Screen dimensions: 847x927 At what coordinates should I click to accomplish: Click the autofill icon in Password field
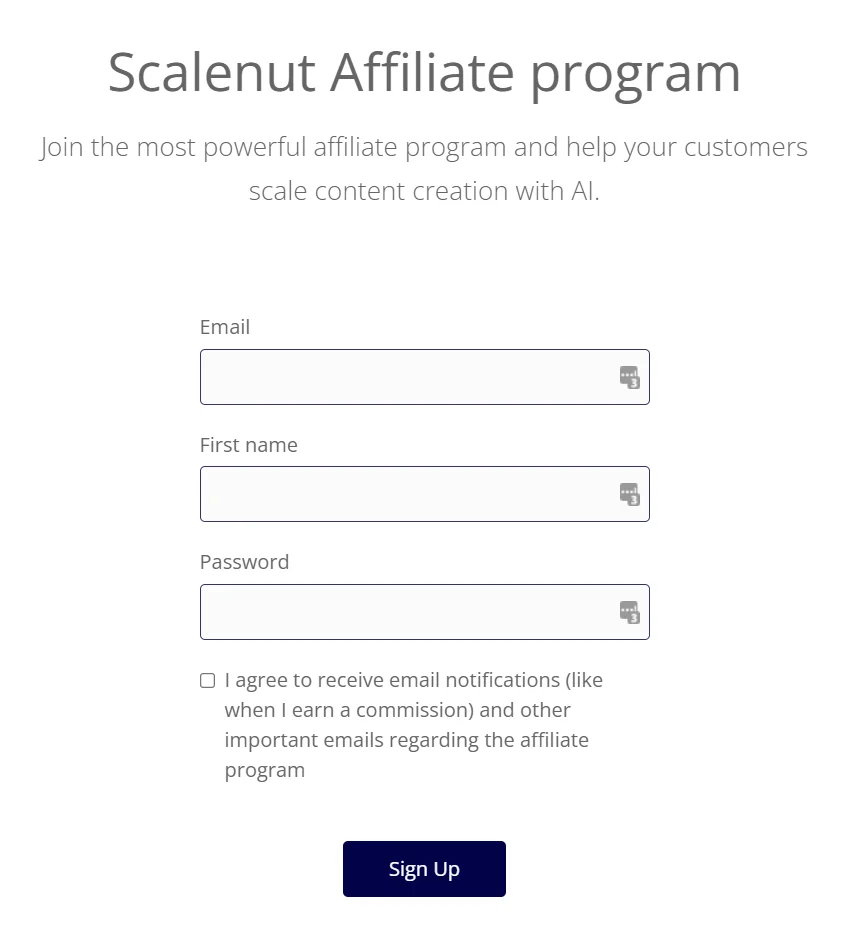point(629,612)
